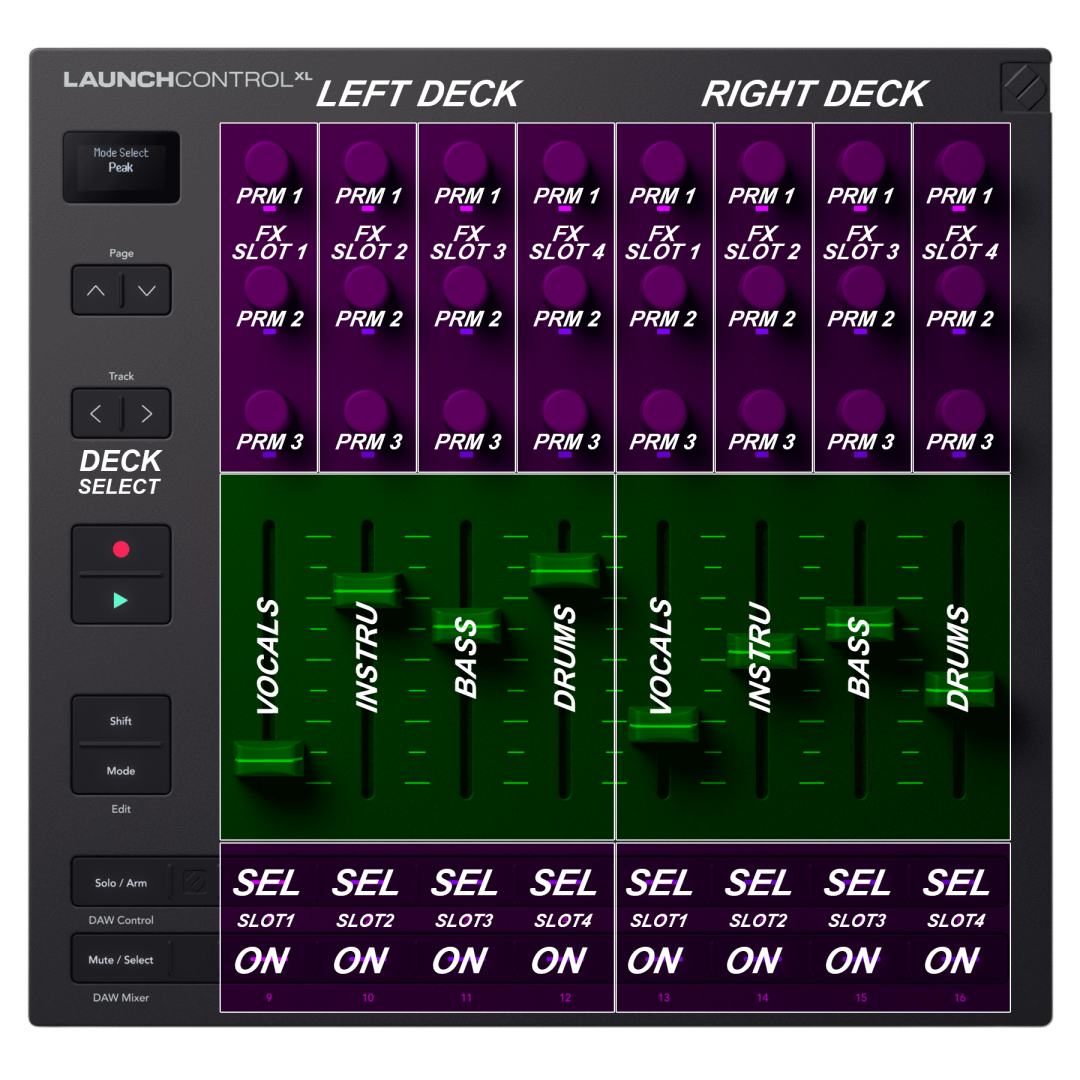The height and width of the screenshot is (1080, 1080).
Task: Select the next track right arrow
Action: coord(147,413)
